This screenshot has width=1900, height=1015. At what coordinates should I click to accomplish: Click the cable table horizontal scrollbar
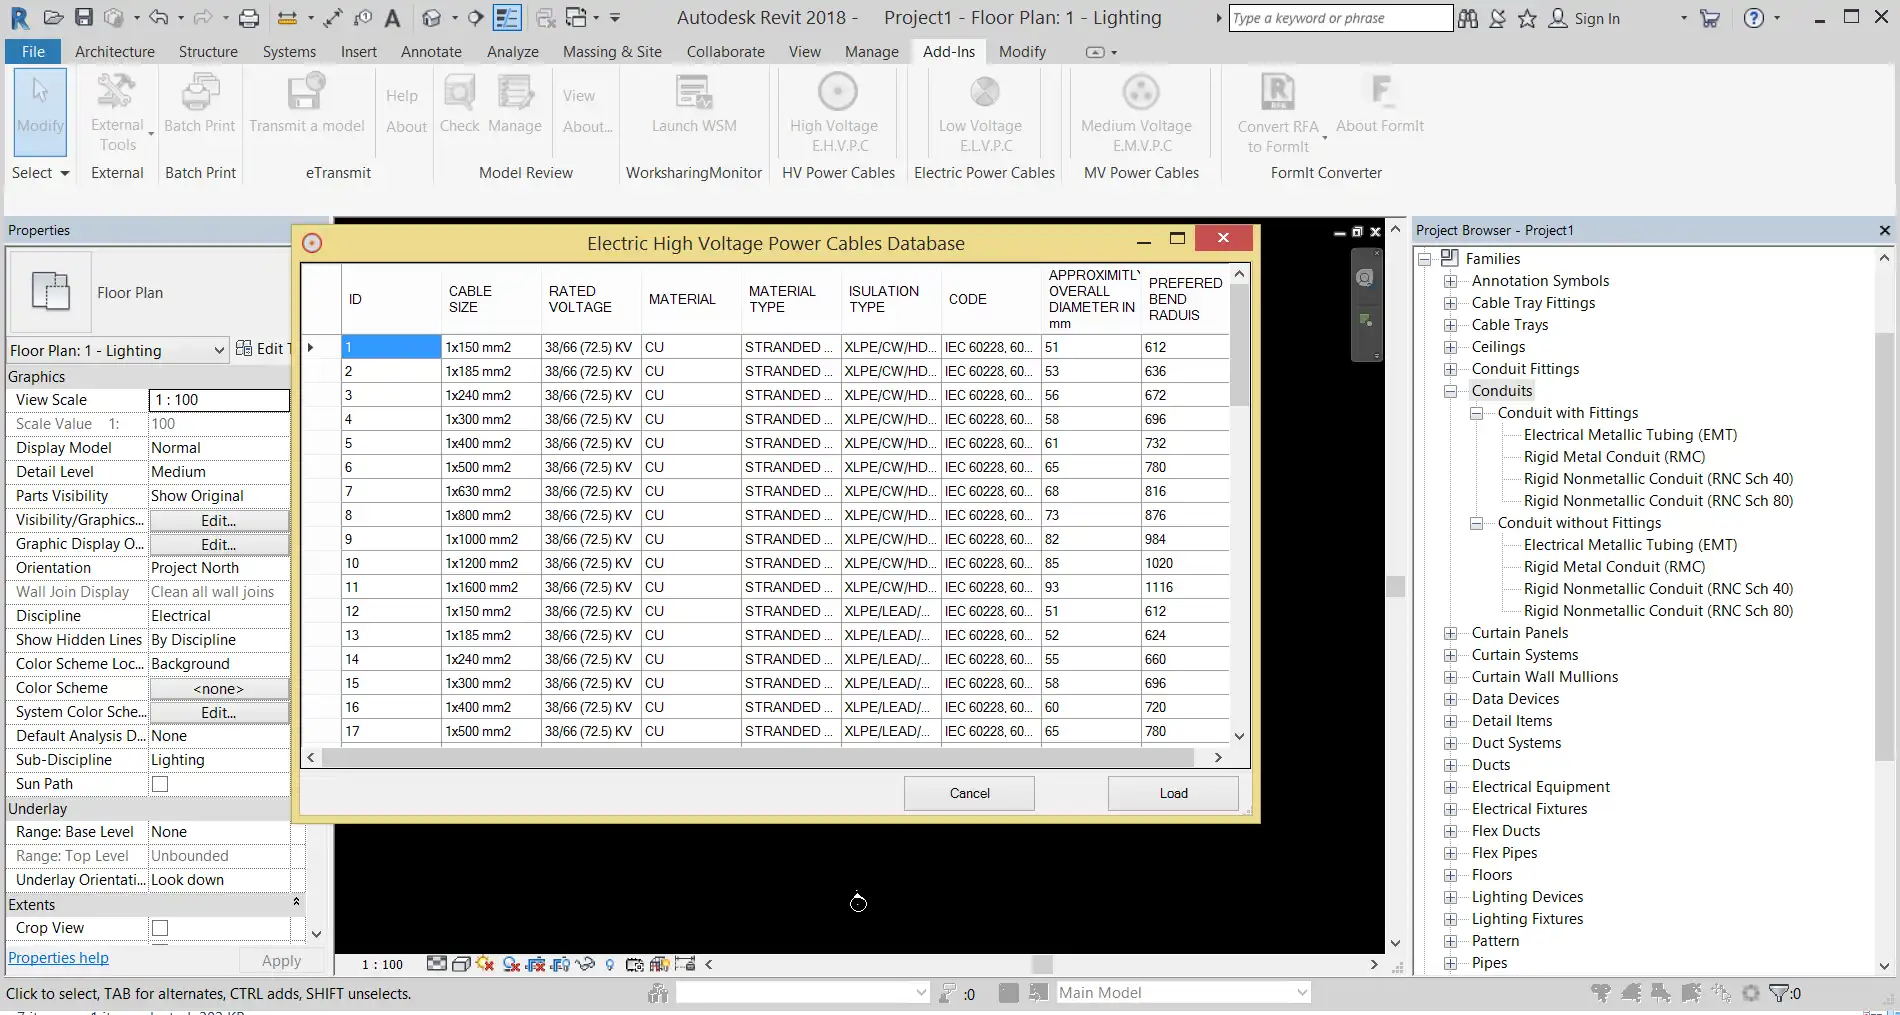click(x=760, y=758)
